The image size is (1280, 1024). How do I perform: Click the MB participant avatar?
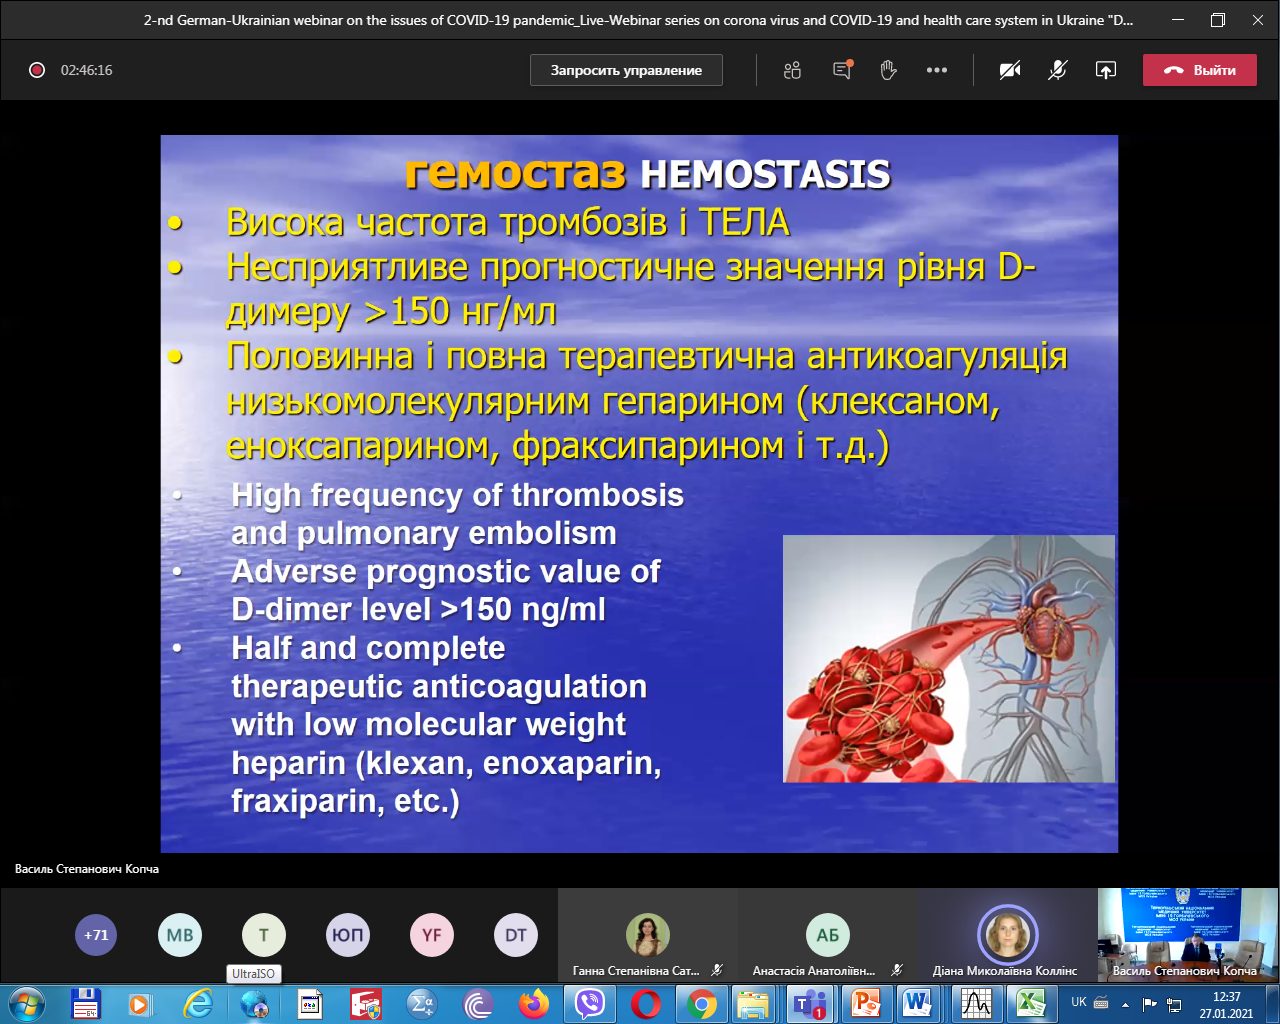(x=180, y=935)
